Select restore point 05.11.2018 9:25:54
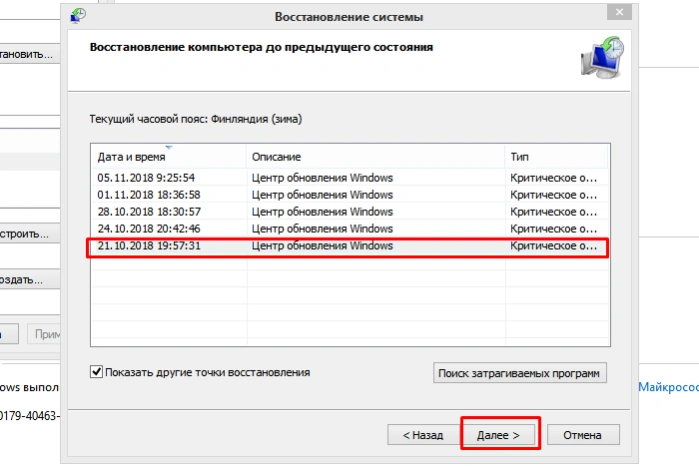Screen dimensions: 699x466 click(350, 177)
